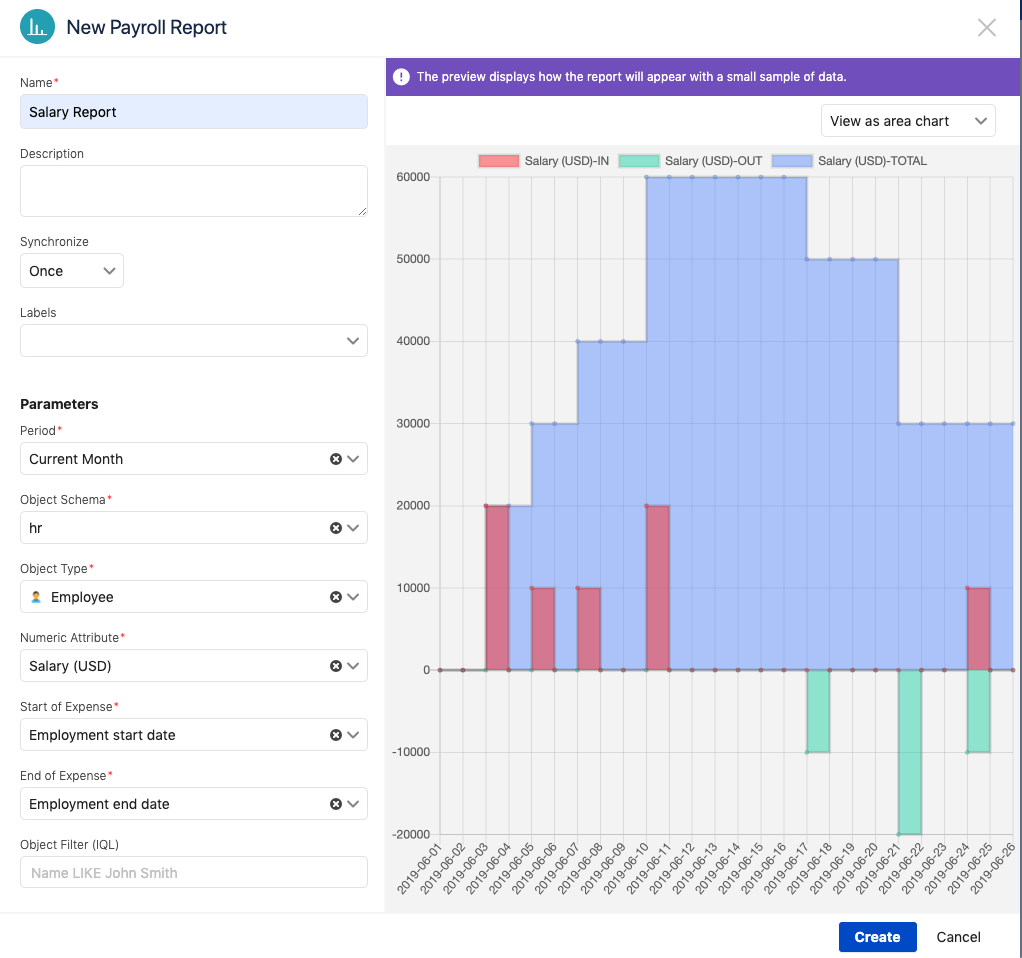The image size is (1022, 958).
Task: Clear the Start of Expense selection
Action: pyautogui.click(x=334, y=734)
